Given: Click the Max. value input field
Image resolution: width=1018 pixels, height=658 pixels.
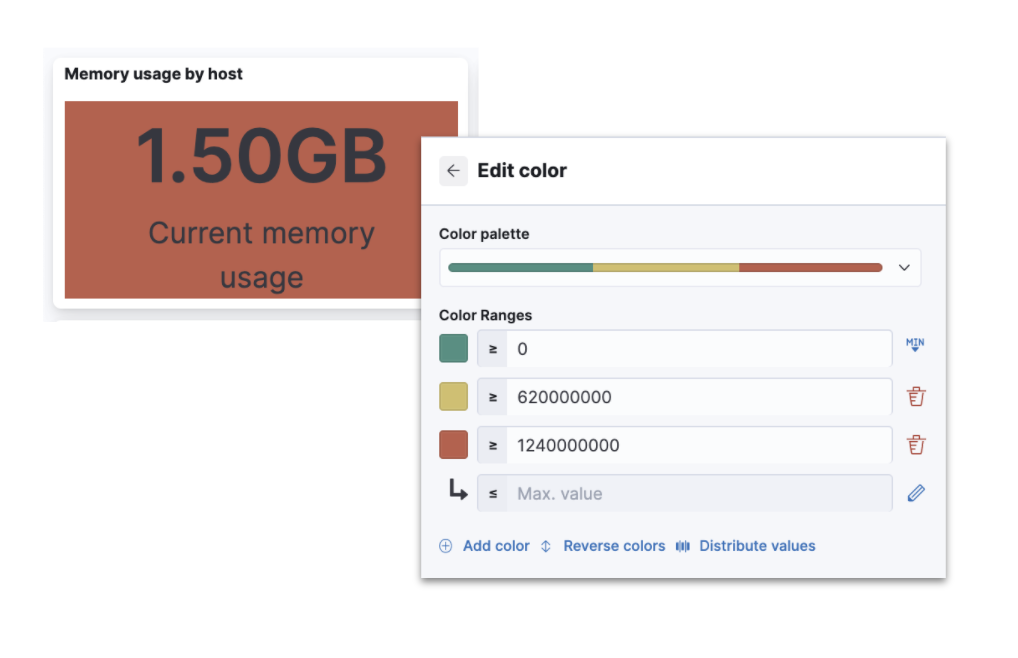Looking at the screenshot, I should (x=698, y=493).
